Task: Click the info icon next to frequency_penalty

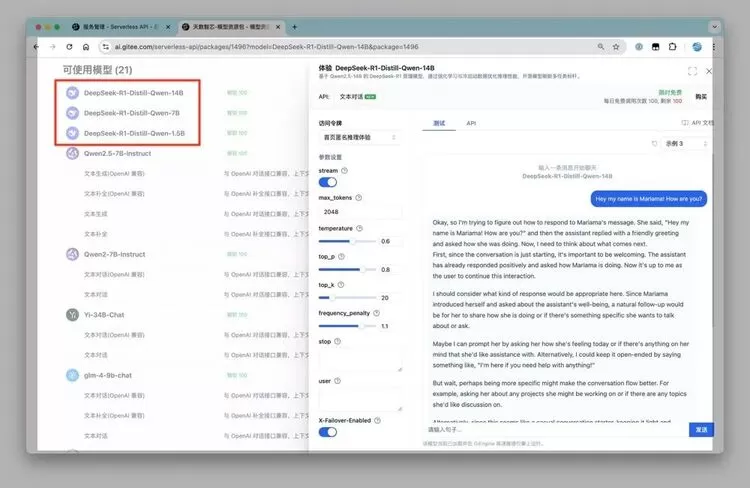Action: pos(374,313)
